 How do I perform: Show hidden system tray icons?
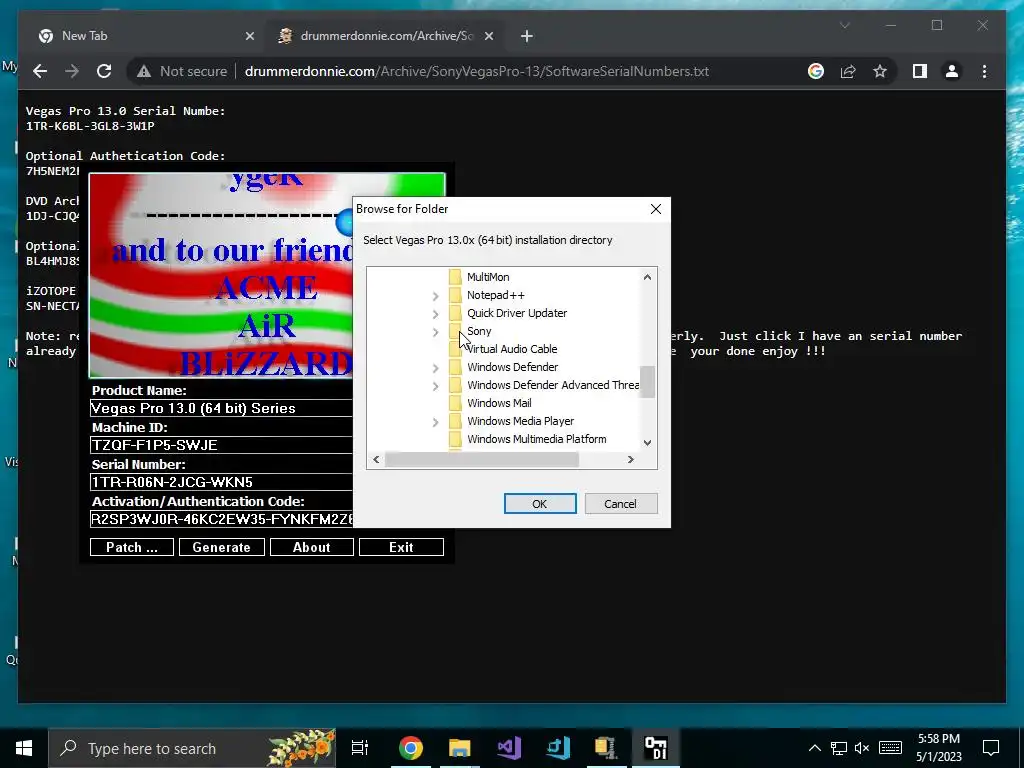(814, 748)
